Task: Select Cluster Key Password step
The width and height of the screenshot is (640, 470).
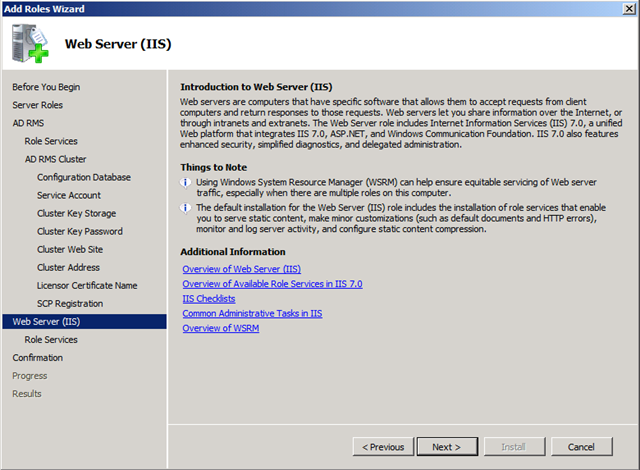Action: click(80, 231)
